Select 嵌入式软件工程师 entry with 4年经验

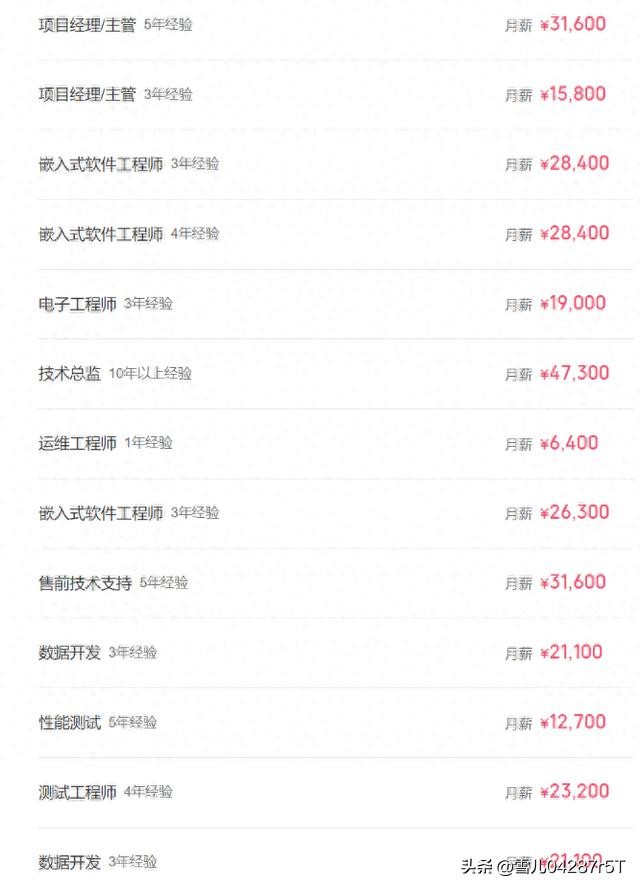[x=100, y=234]
